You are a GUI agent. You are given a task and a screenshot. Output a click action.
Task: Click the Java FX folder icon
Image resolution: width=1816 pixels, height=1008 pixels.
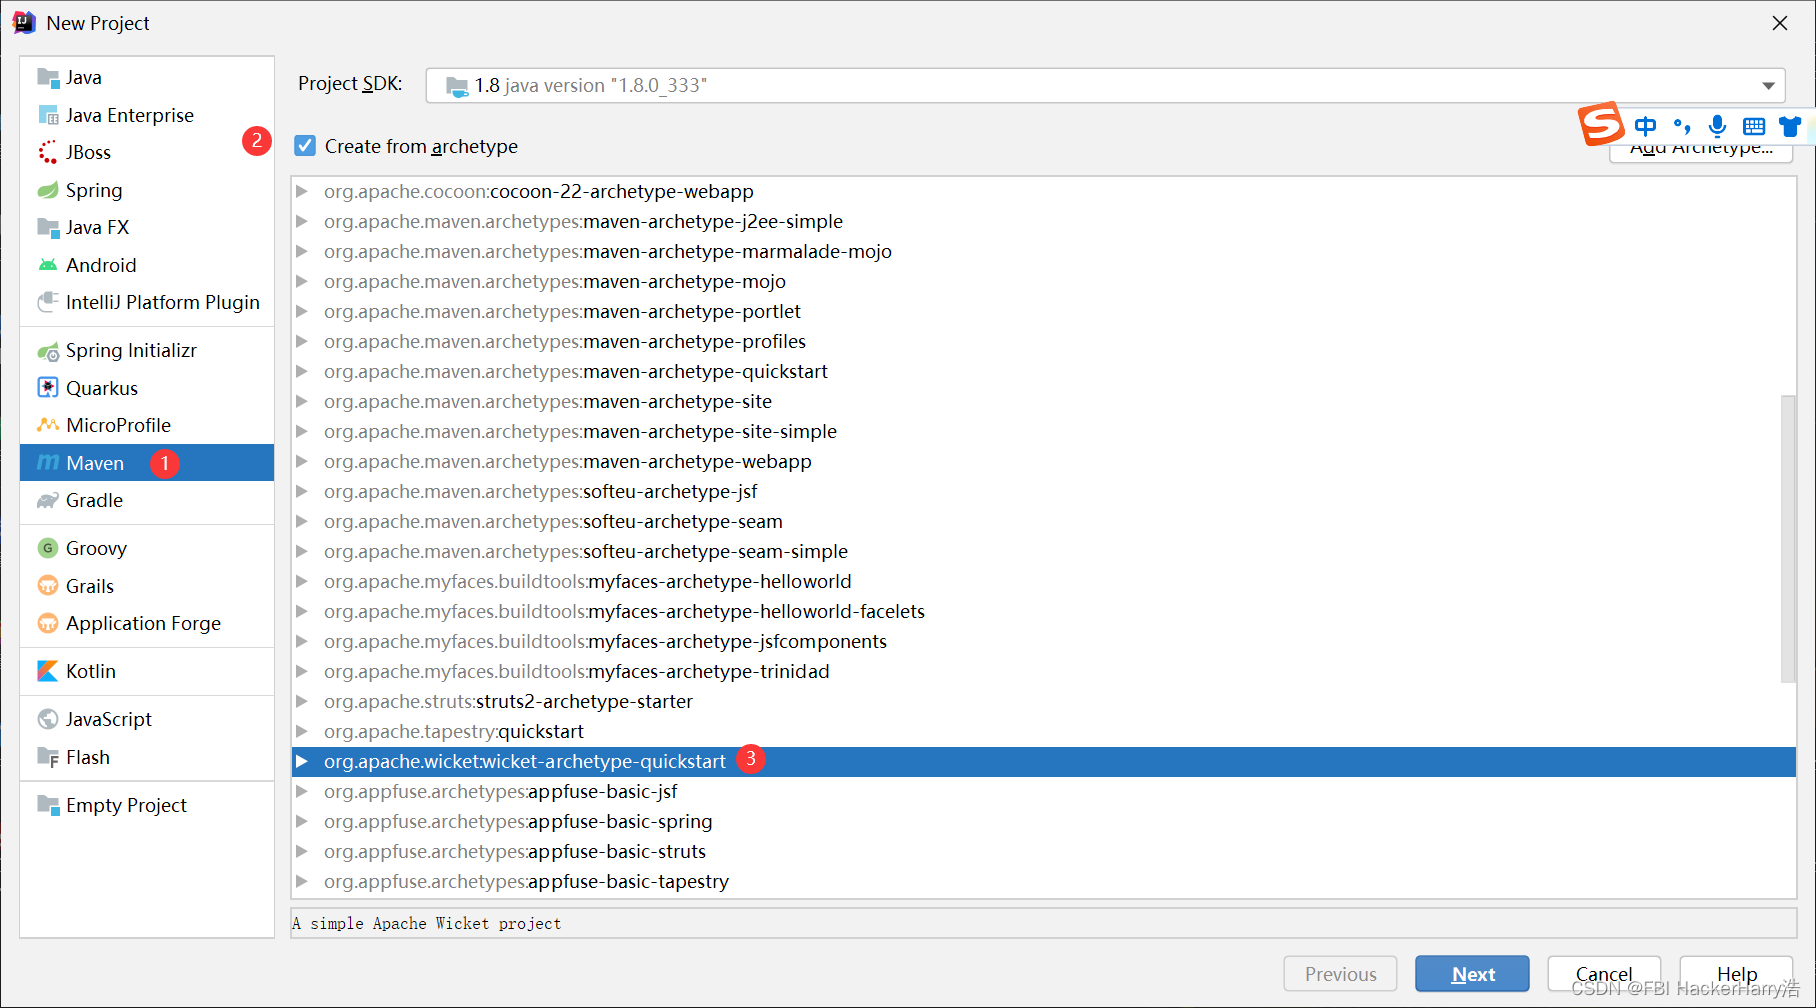(x=48, y=227)
